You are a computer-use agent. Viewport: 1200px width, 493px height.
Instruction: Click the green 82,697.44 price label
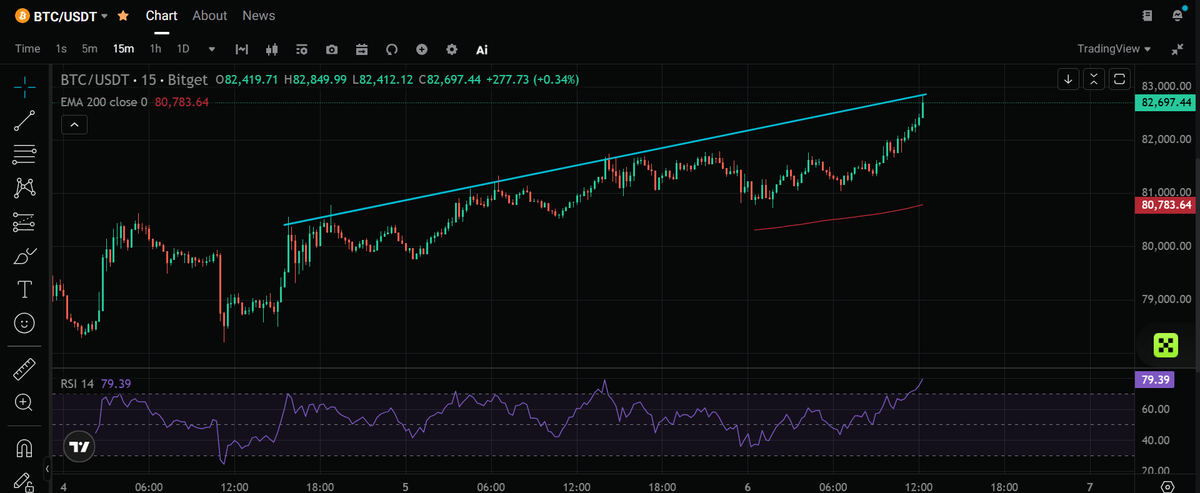tap(1165, 103)
